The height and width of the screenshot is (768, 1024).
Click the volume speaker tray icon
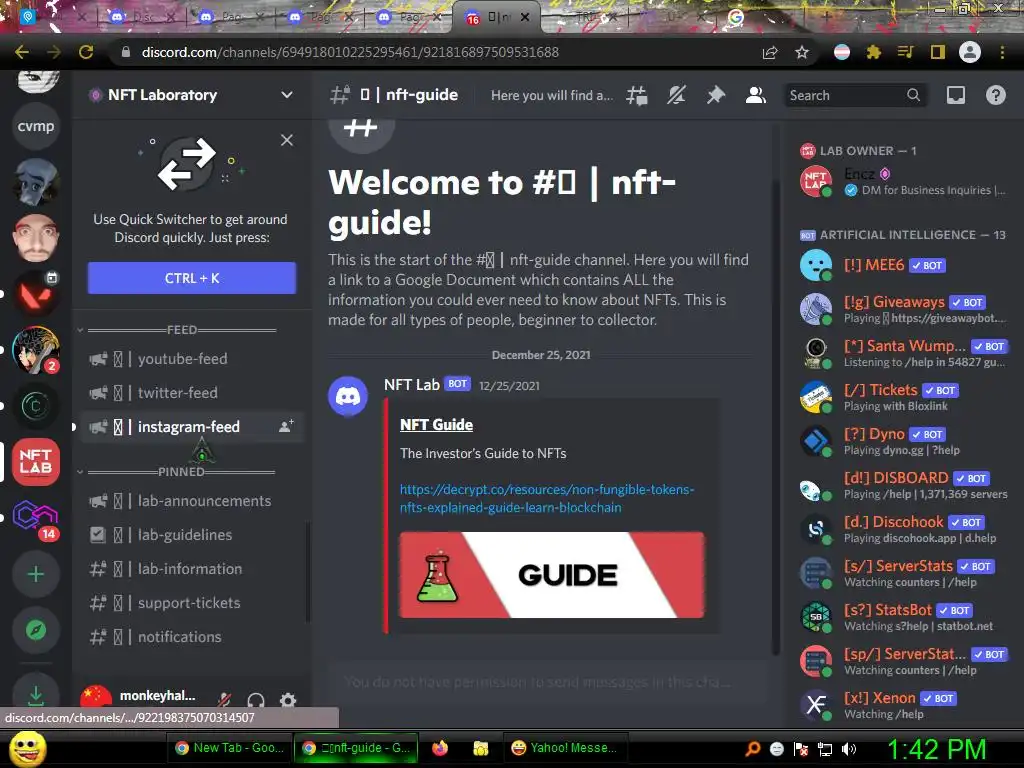coord(849,749)
